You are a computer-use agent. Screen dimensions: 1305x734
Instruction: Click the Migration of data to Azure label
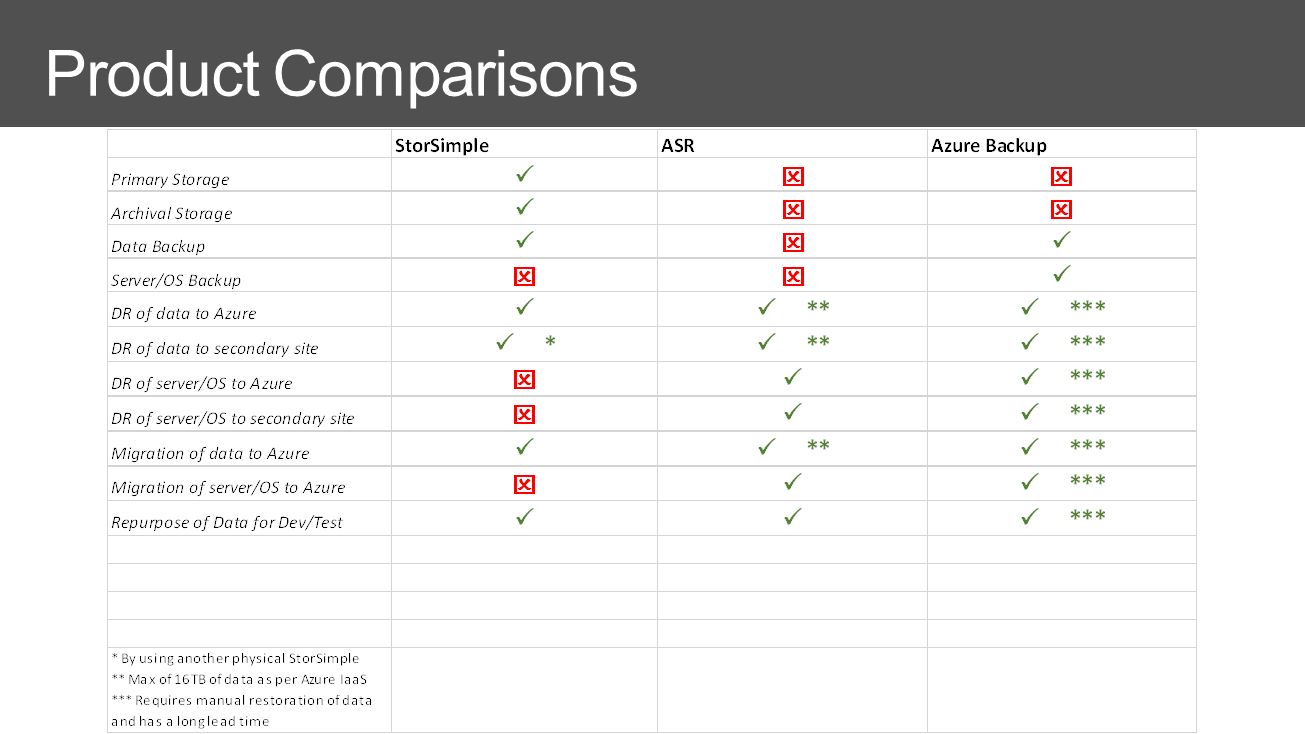210,453
